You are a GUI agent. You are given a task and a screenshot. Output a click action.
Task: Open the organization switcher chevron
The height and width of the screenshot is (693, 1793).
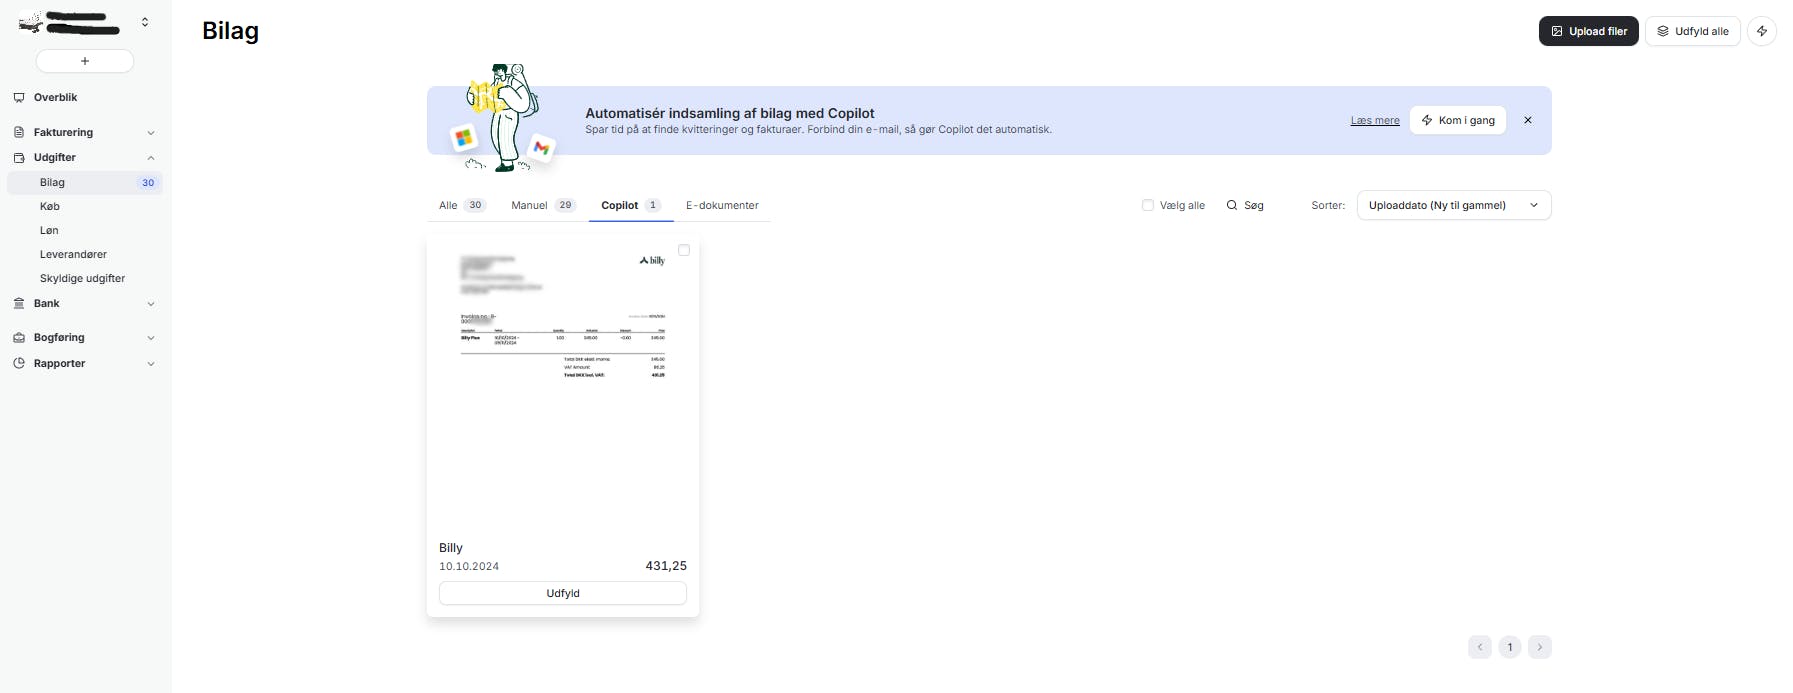(145, 22)
